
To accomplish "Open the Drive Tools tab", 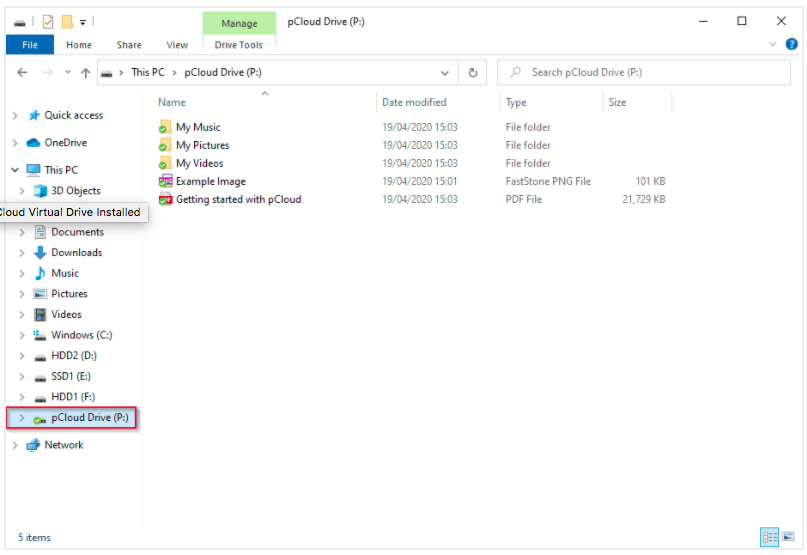I will point(239,45).
